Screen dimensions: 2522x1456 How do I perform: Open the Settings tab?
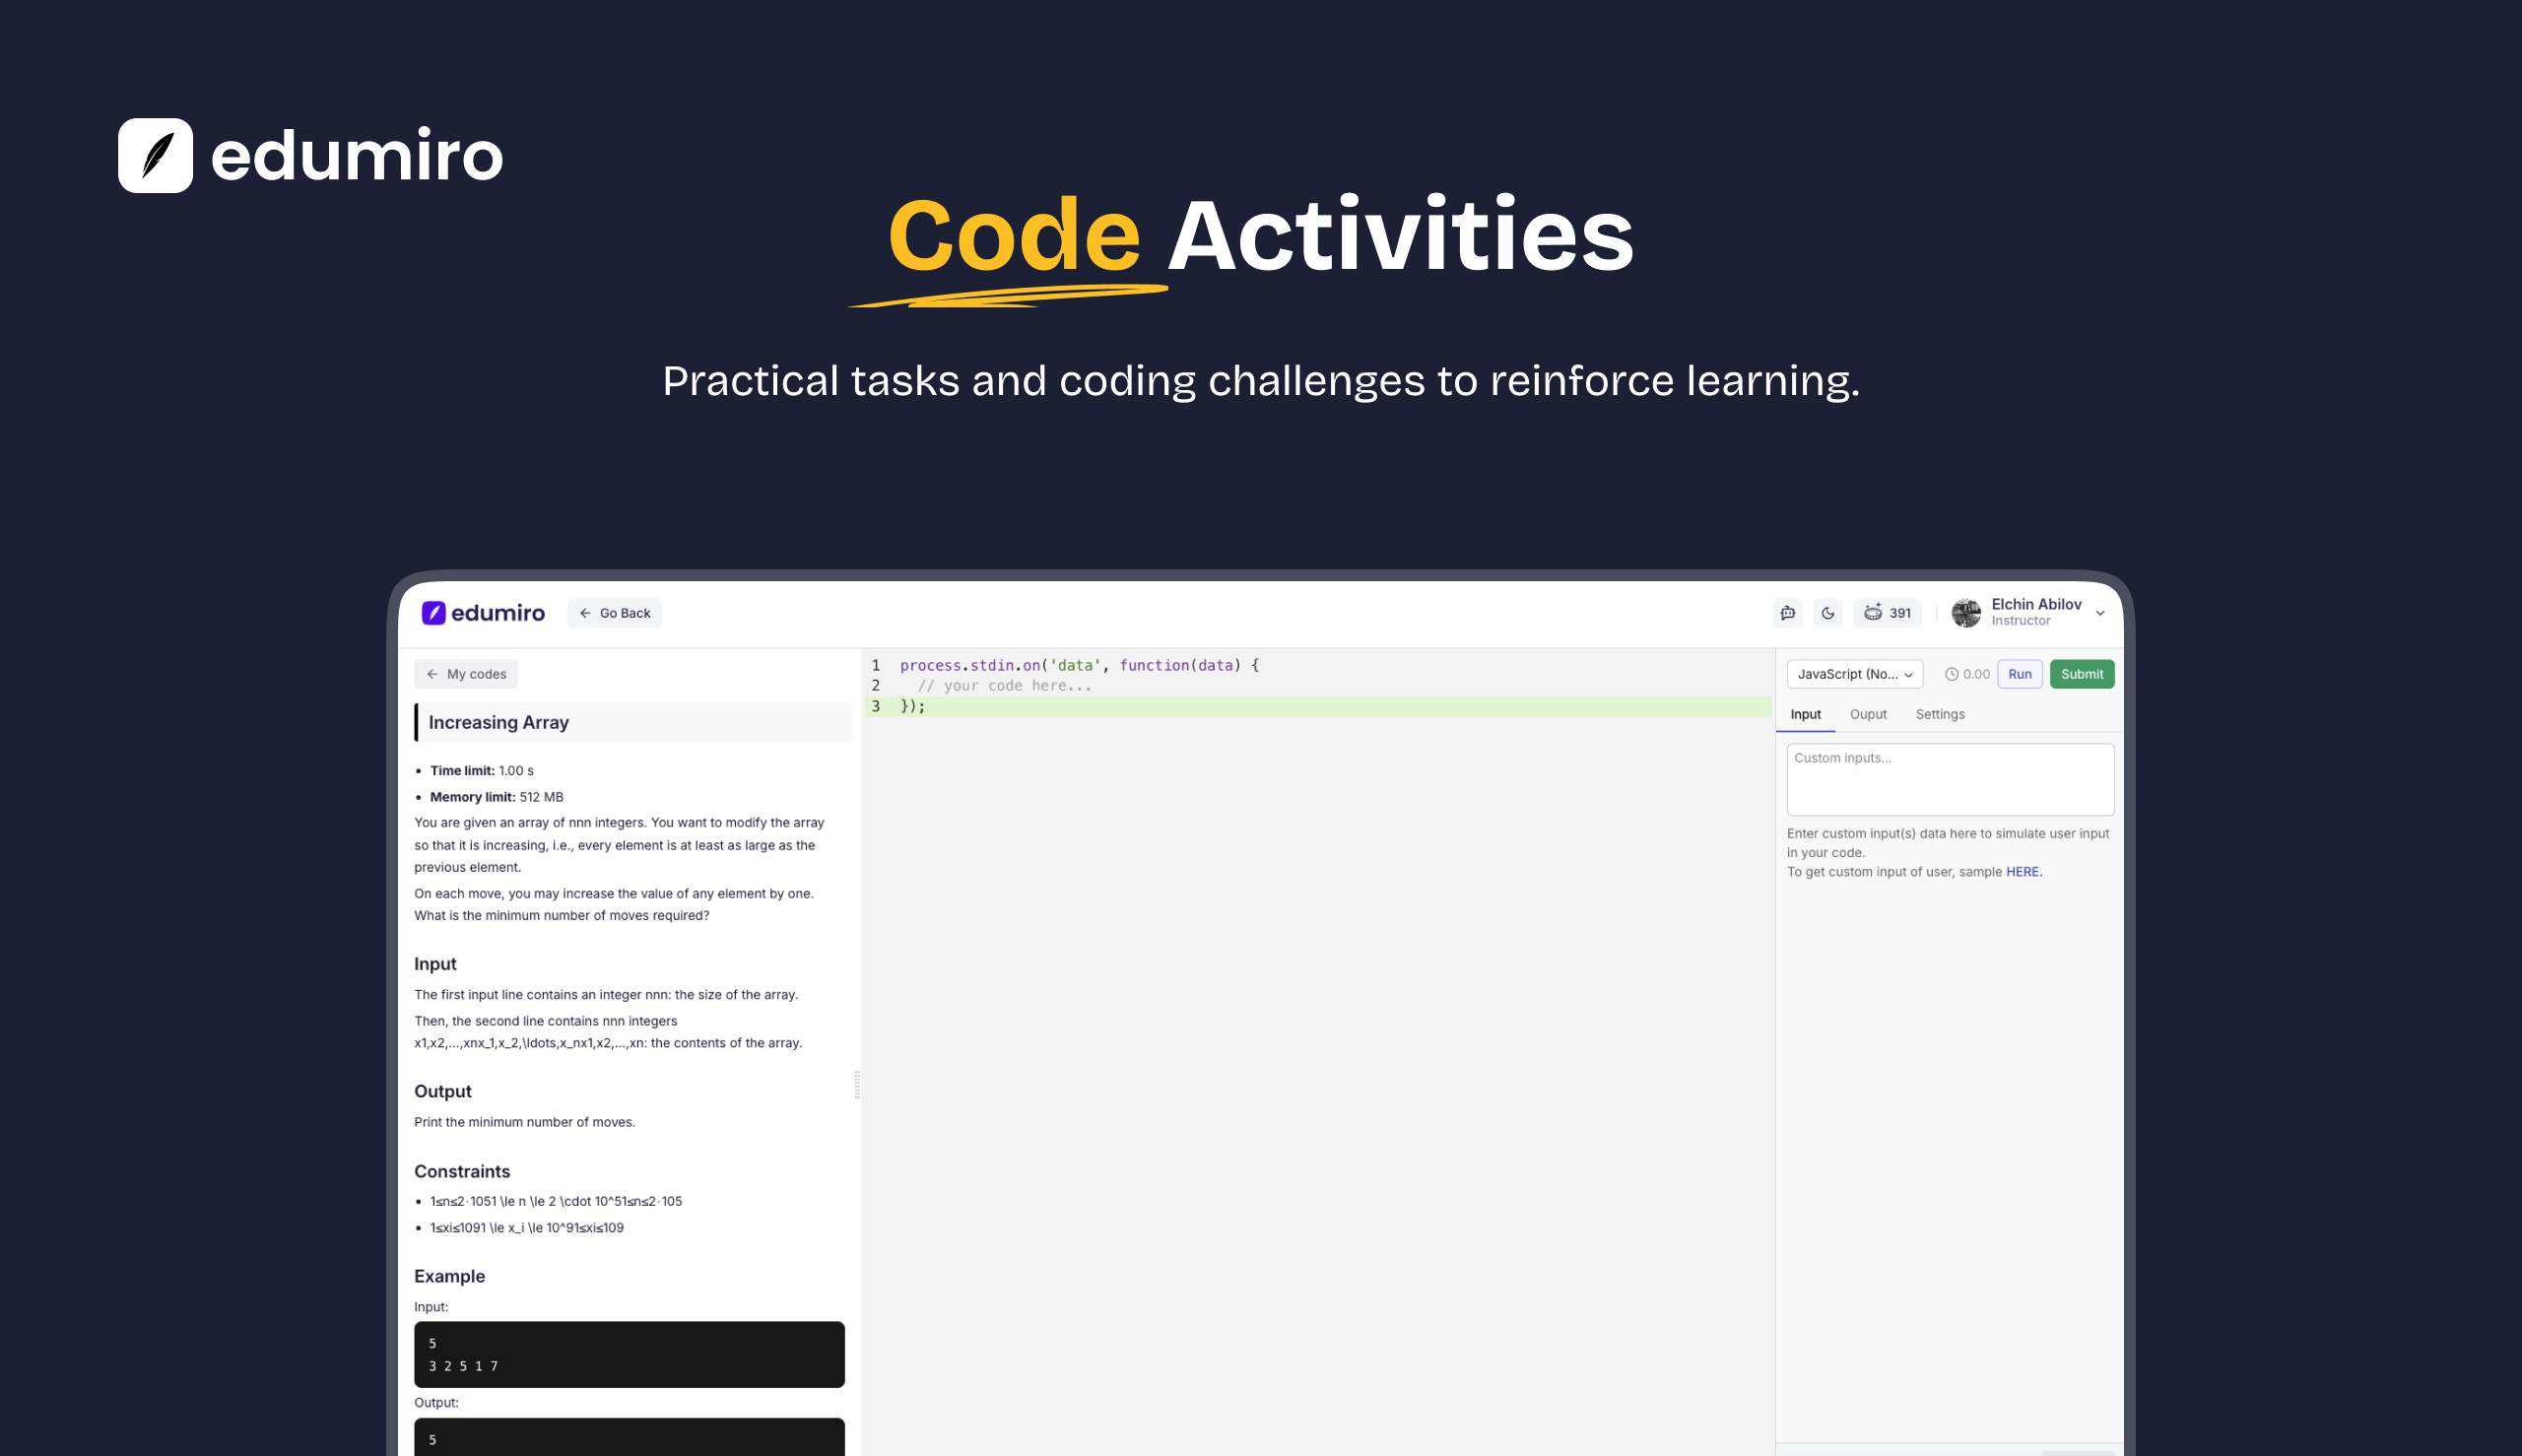[x=1939, y=714]
